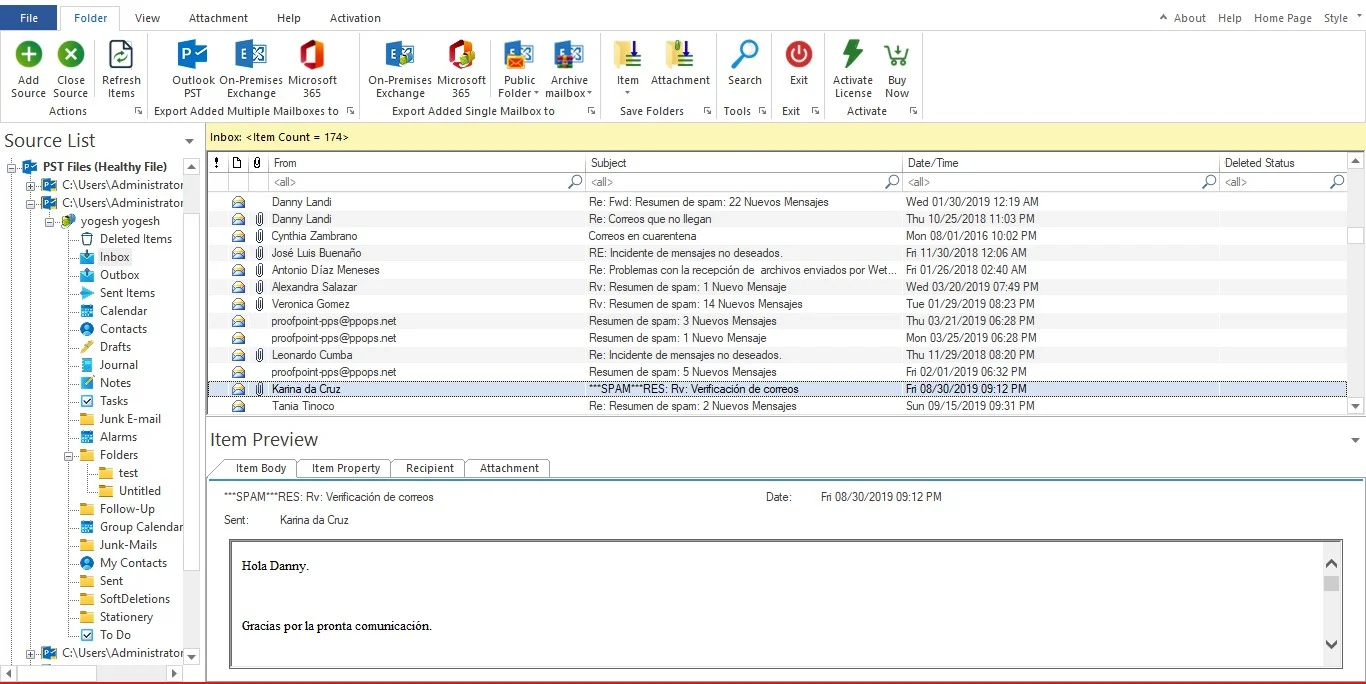
Task: Select email from Tania Tinoco
Action: click(x=777, y=406)
